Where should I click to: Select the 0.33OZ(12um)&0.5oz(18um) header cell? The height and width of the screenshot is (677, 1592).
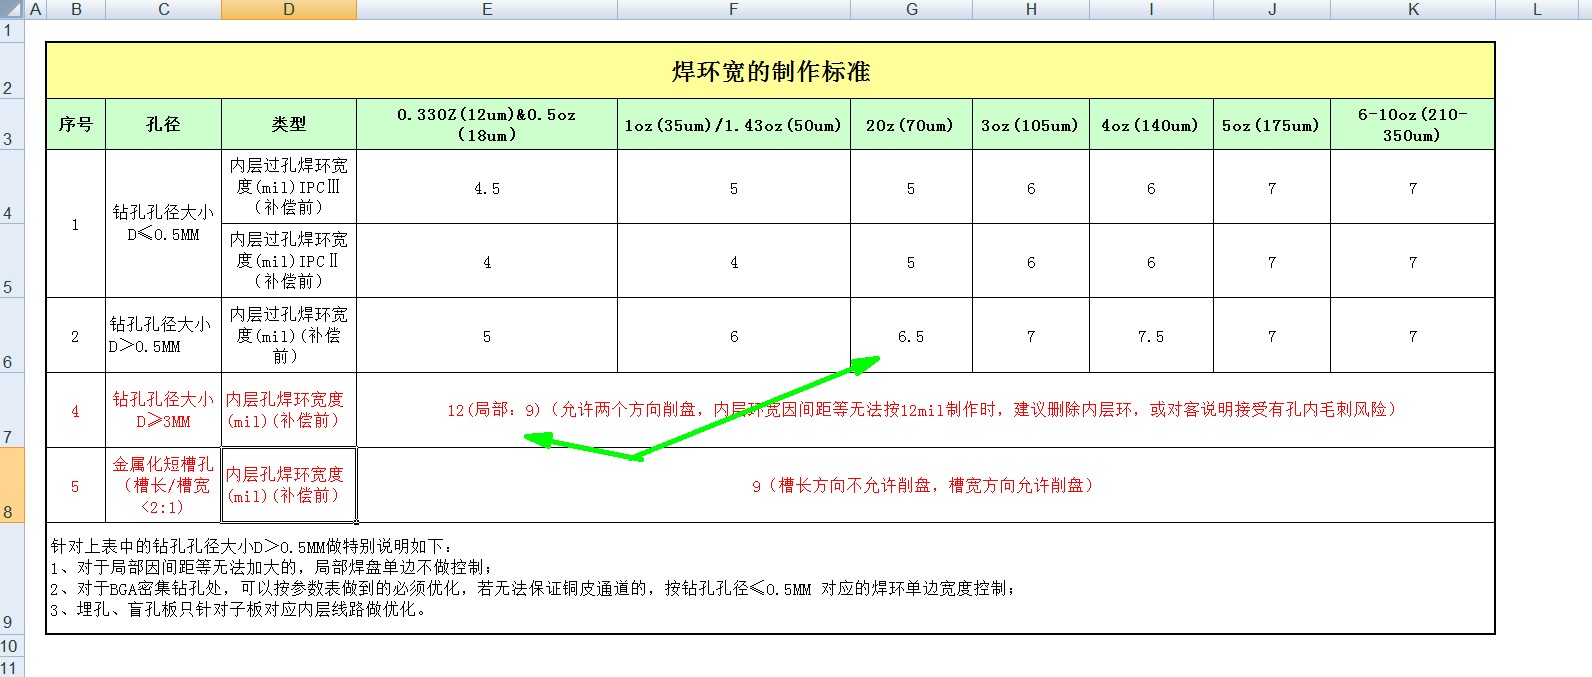click(x=487, y=124)
